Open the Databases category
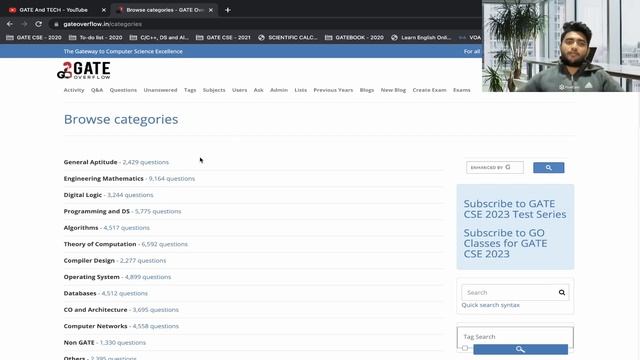The image size is (640, 360). 80,293
